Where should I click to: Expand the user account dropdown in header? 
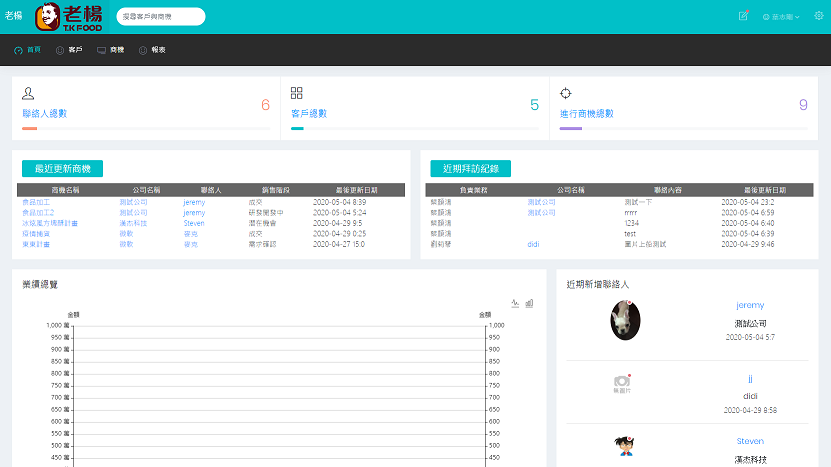pos(781,17)
